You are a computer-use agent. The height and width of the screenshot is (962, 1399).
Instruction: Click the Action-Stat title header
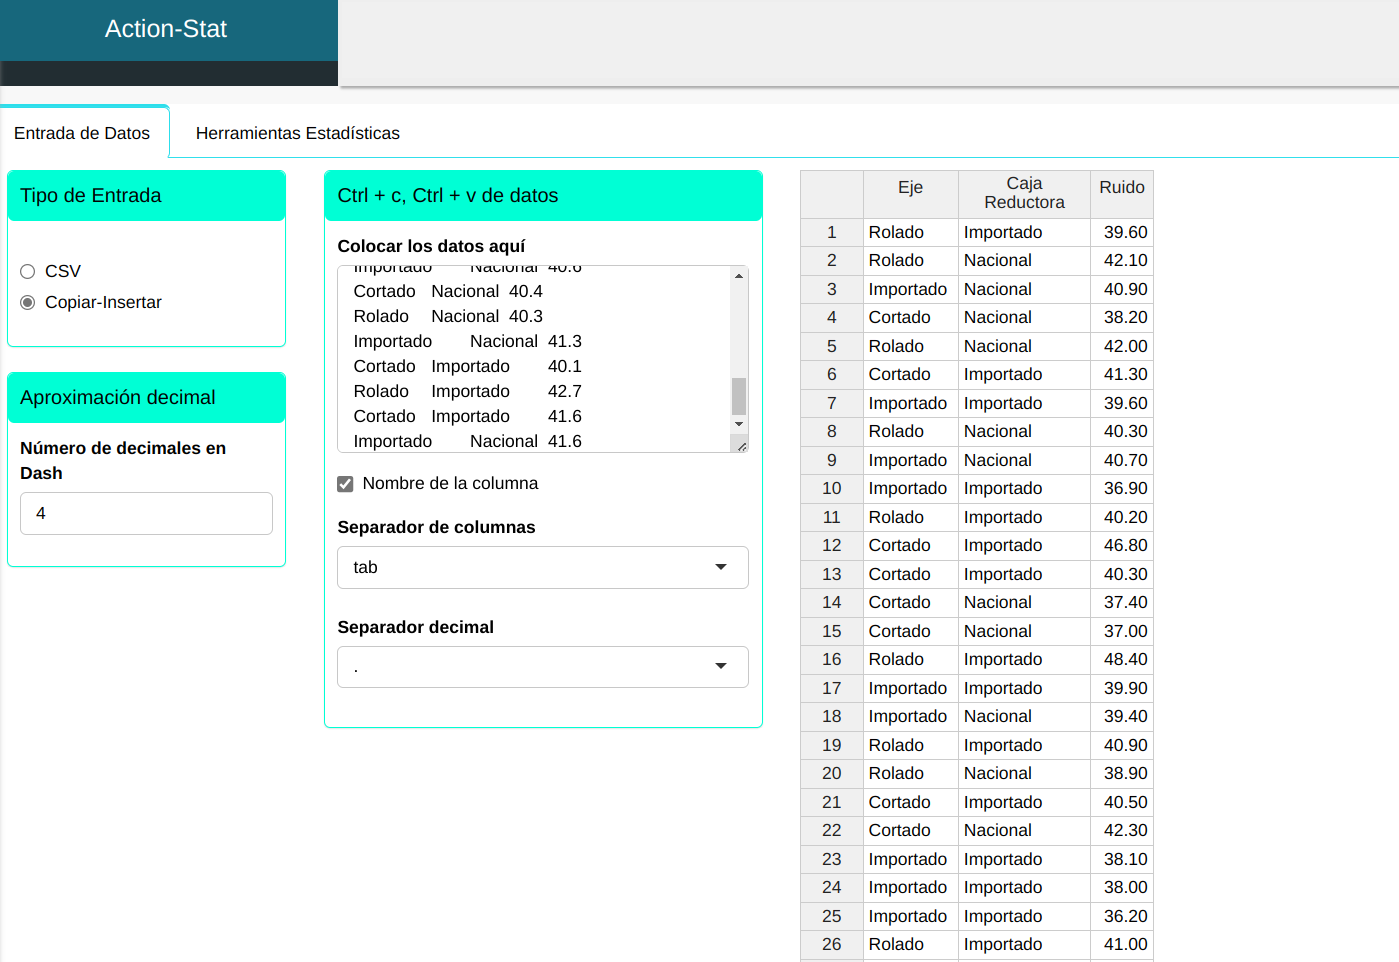tap(166, 29)
